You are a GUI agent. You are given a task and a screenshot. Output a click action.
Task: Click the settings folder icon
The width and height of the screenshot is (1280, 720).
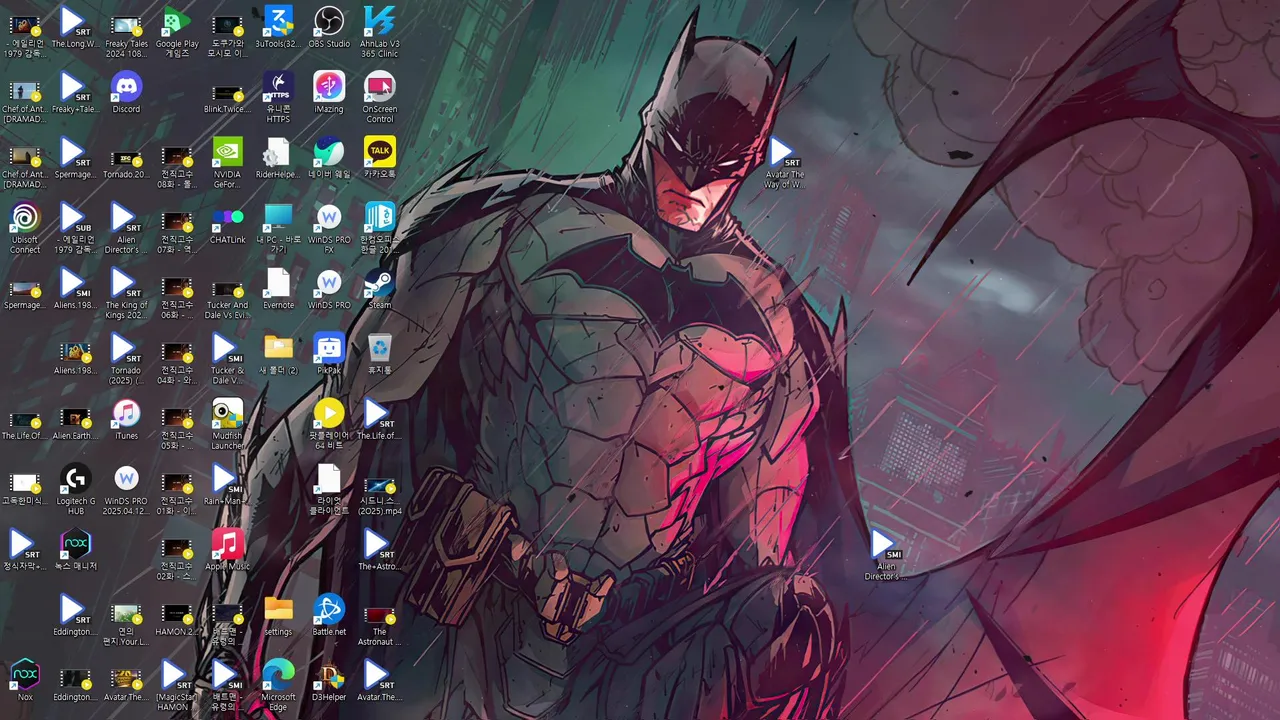278,616
